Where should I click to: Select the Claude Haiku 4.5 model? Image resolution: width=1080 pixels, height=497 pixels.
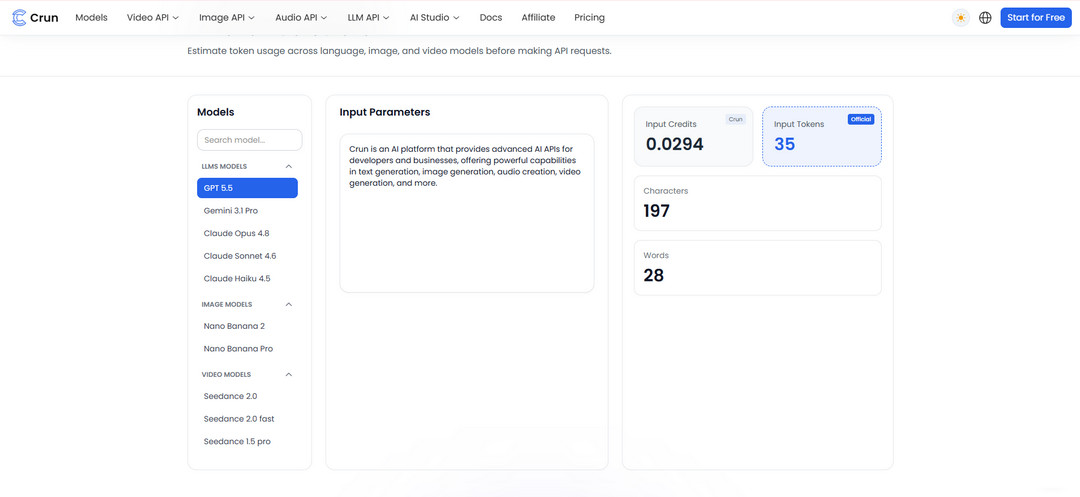[x=247, y=279]
